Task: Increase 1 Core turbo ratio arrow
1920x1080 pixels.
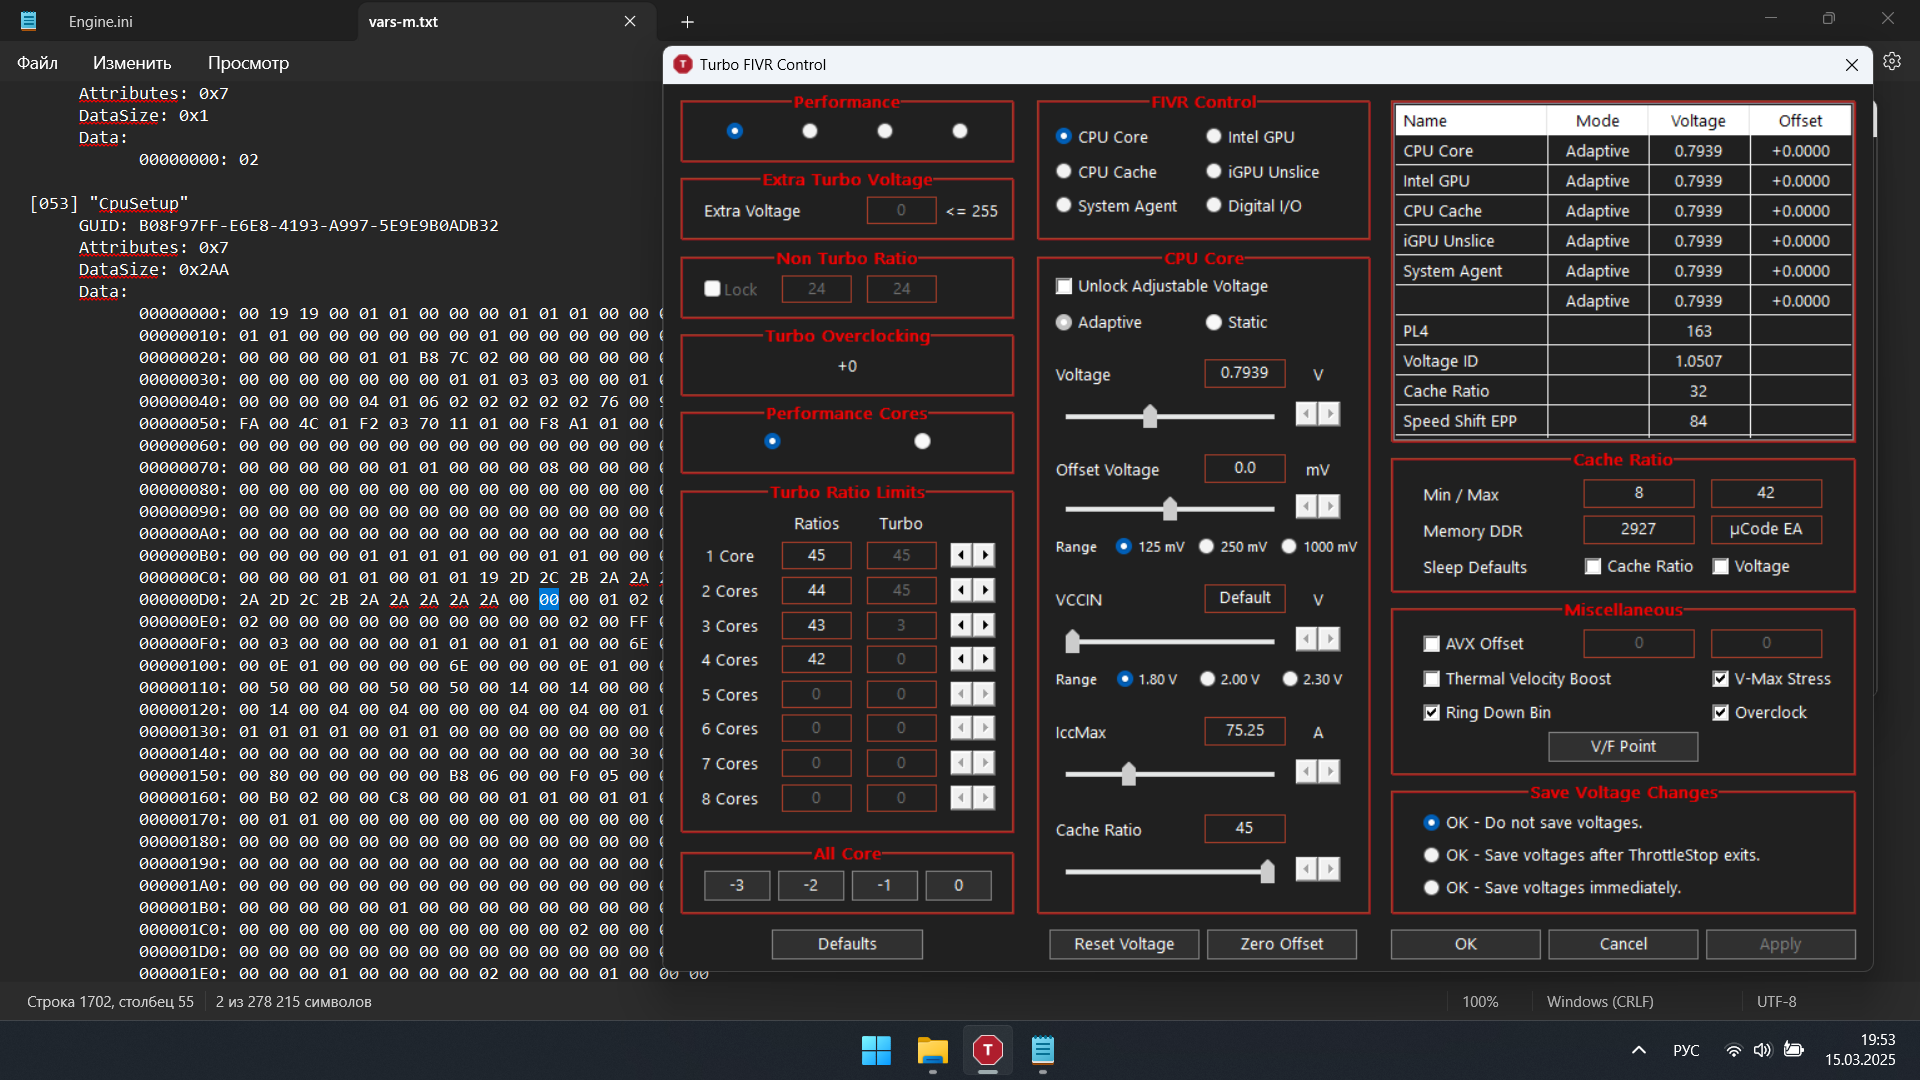Action: (985, 555)
